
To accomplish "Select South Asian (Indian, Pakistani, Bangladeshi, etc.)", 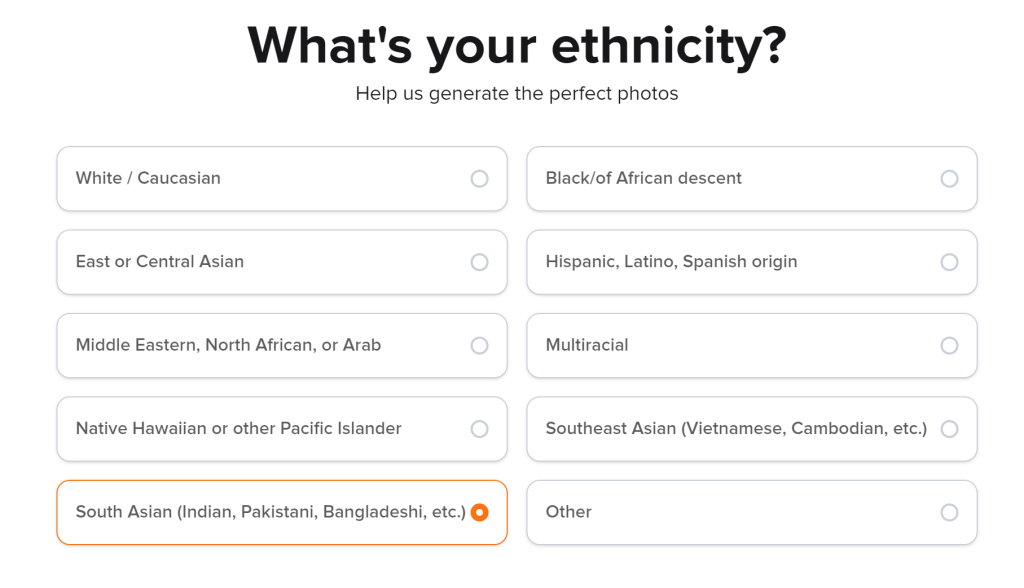I will (x=282, y=512).
